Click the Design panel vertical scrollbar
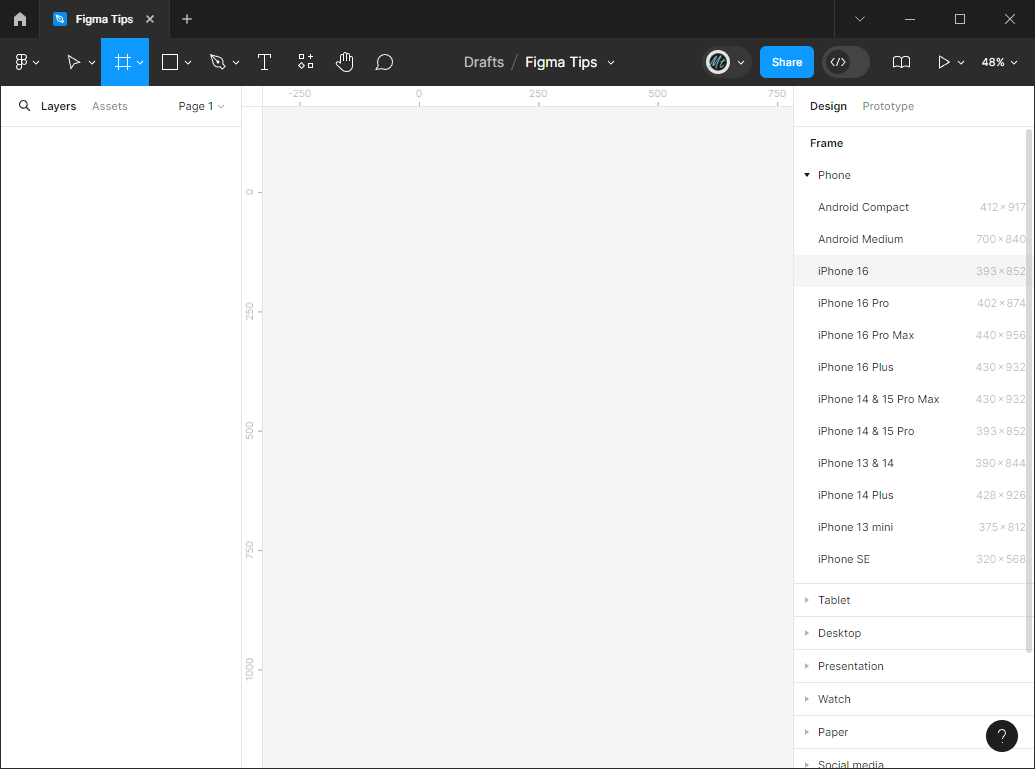 pos(1029,391)
